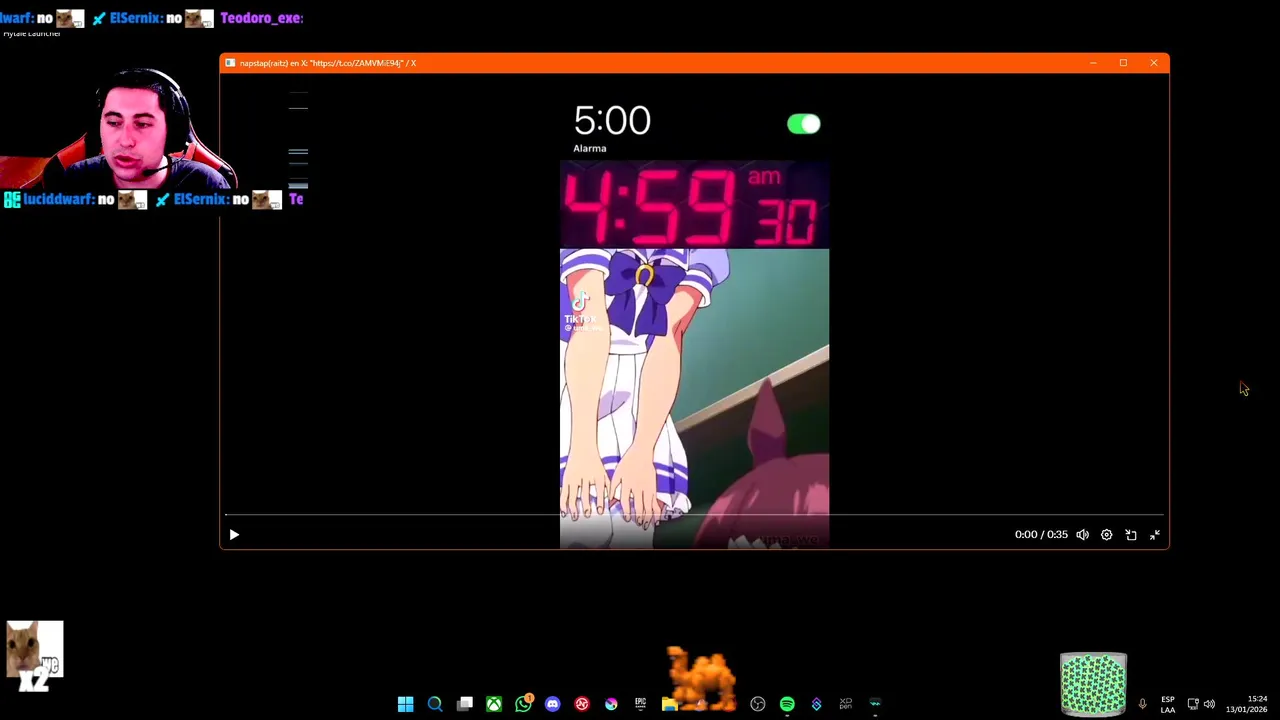Open the multicolored circle app in taskbar
Screen dimensions: 1280x720
(x=611, y=704)
